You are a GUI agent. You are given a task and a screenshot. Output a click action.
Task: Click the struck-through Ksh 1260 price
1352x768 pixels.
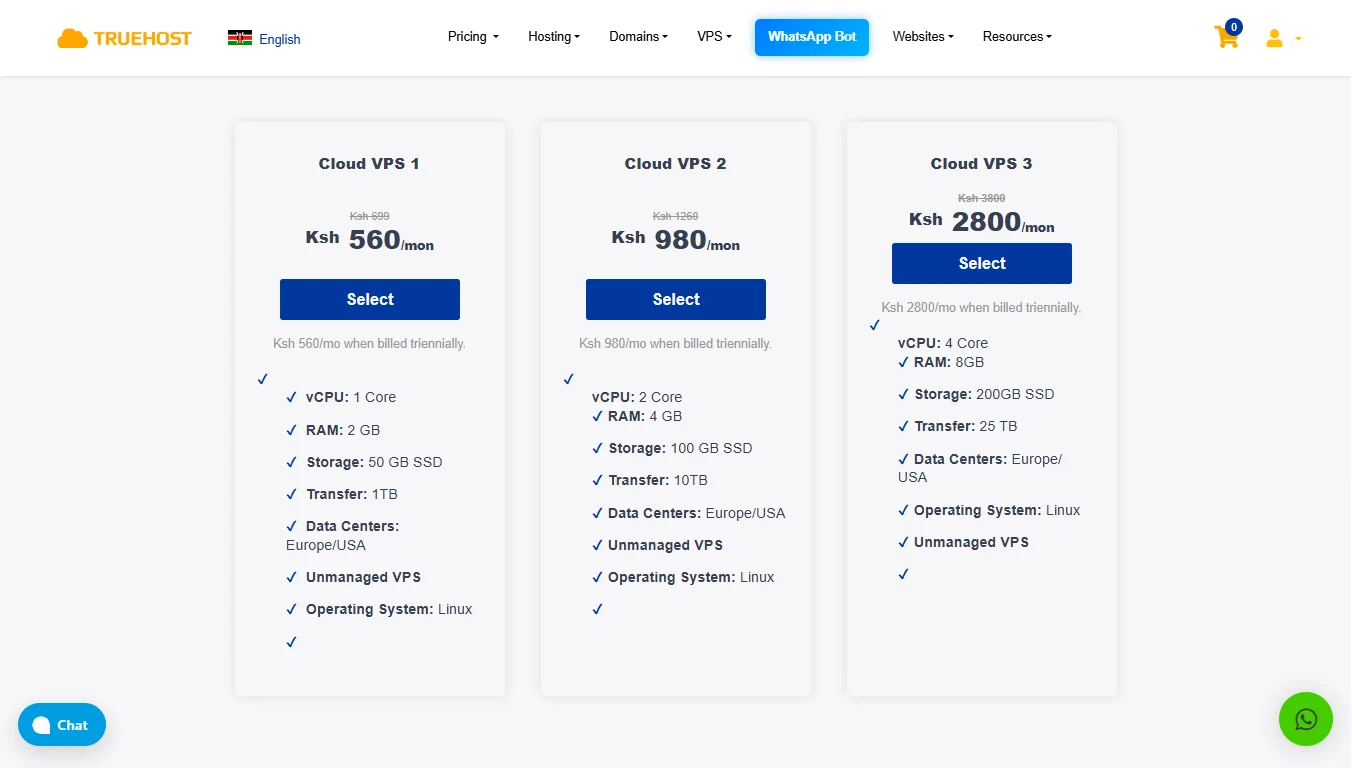pyautogui.click(x=676, y=216)
